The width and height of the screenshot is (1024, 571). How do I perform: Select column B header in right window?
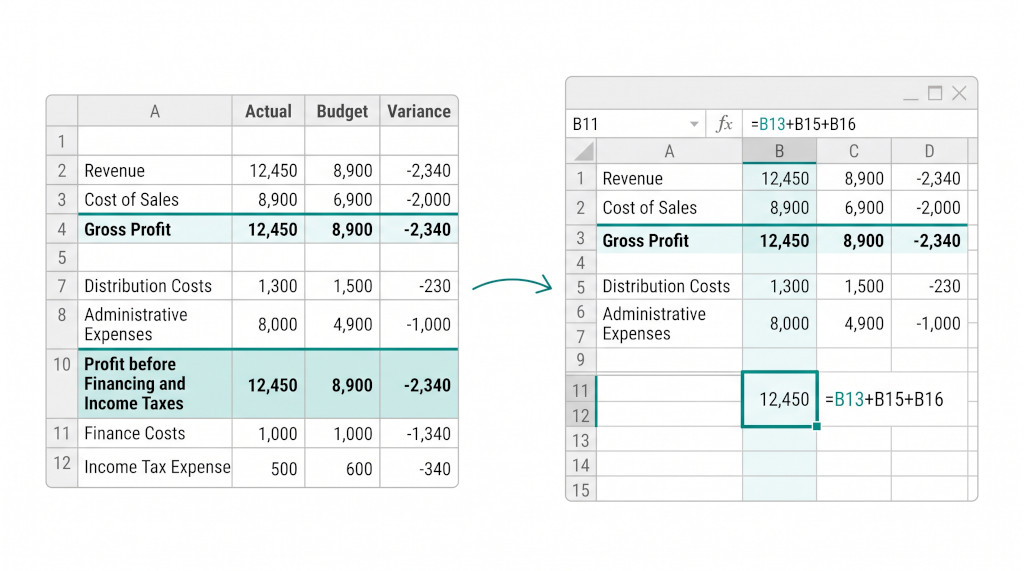tap(779, 152)
